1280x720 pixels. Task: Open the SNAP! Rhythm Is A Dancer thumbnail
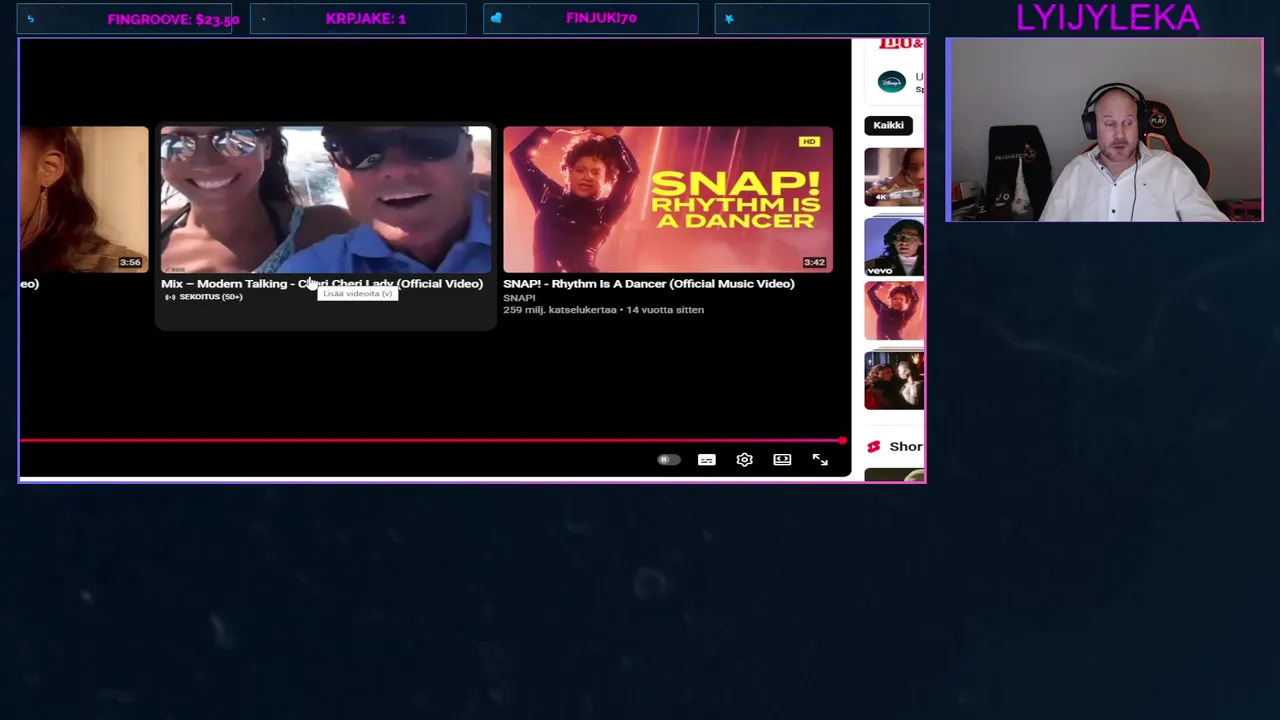click(668, 199)
